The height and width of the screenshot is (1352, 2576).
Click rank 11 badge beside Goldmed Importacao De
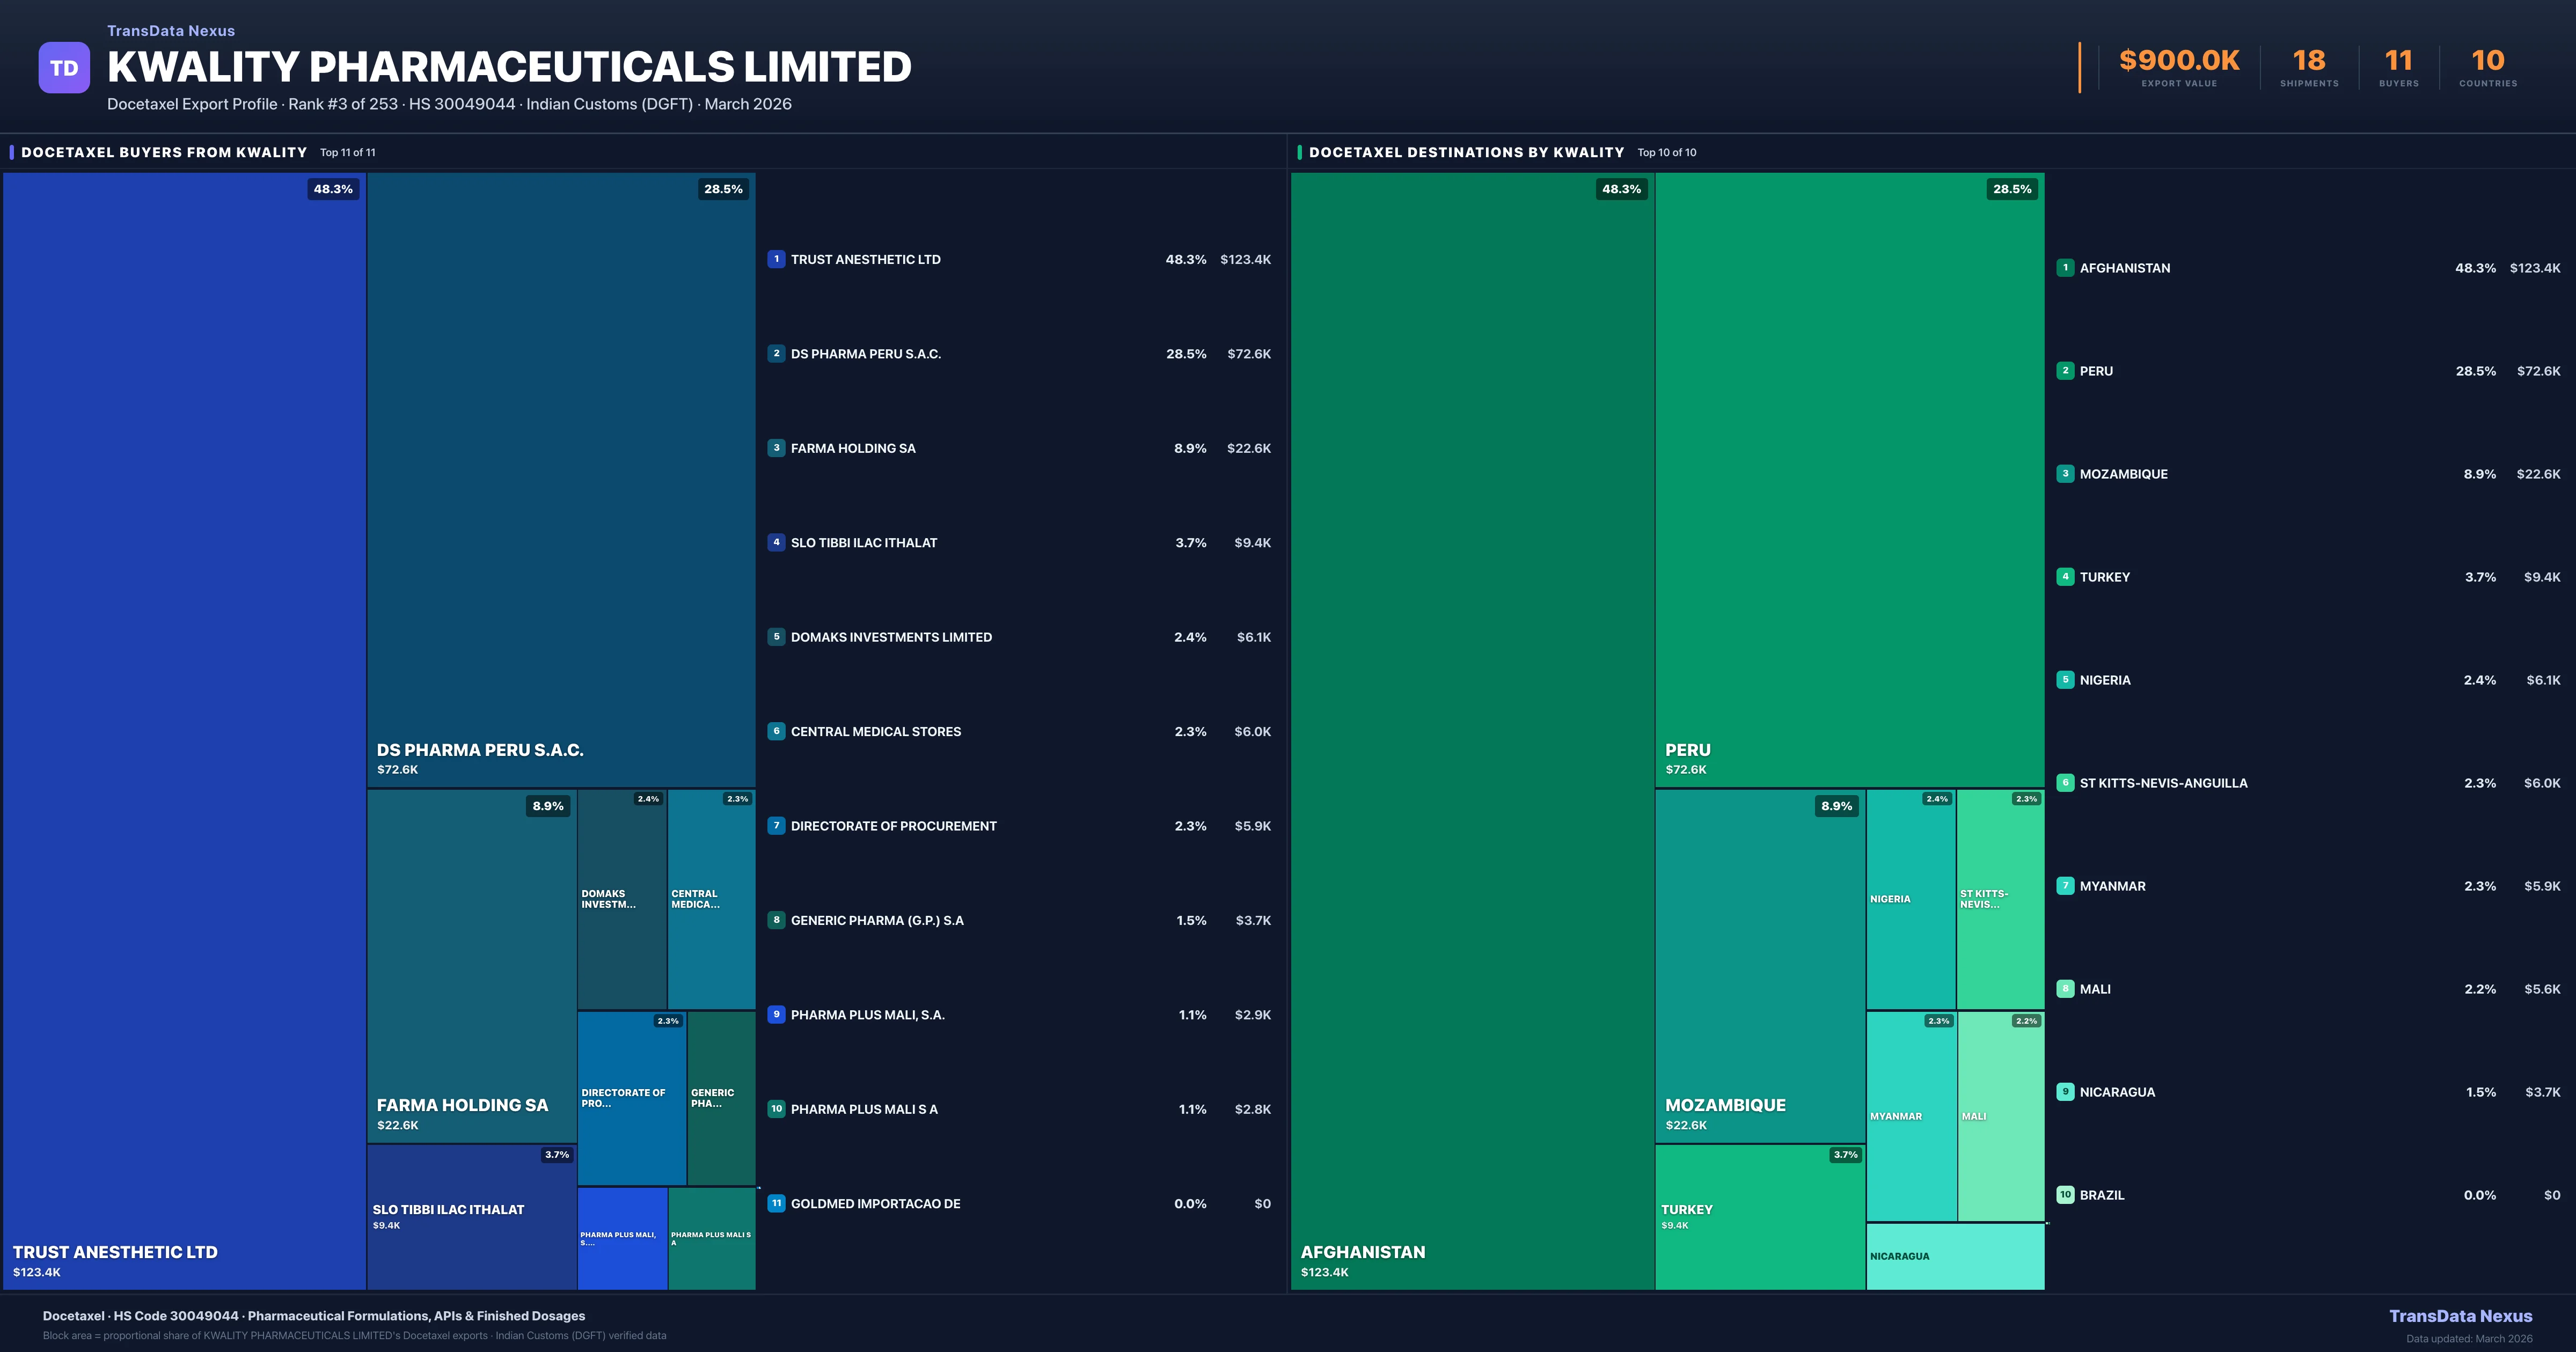(x=776, y=1203)
